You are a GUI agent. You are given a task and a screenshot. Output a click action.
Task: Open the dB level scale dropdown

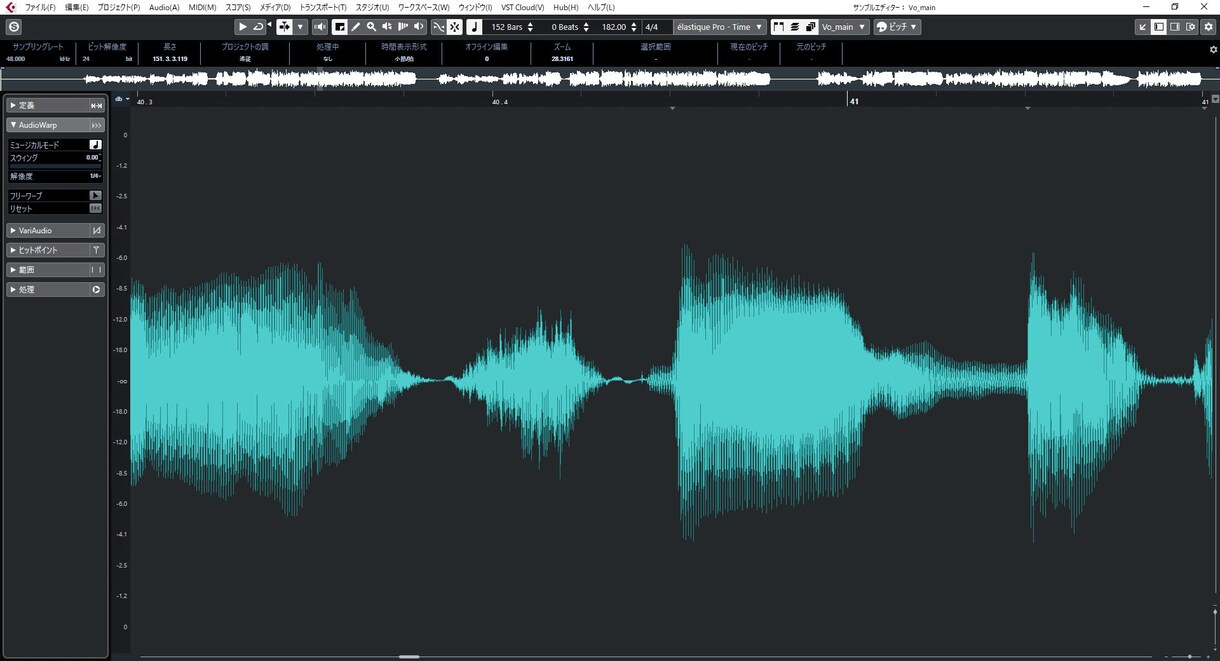[122, 99]
